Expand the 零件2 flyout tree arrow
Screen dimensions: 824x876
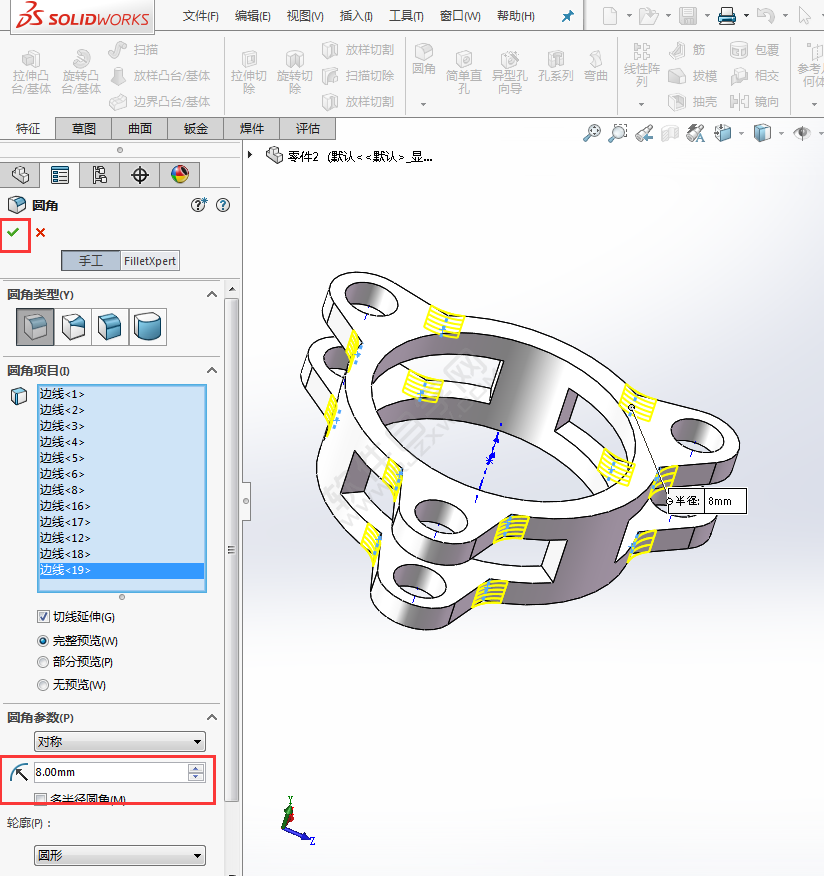click(250, 155)
